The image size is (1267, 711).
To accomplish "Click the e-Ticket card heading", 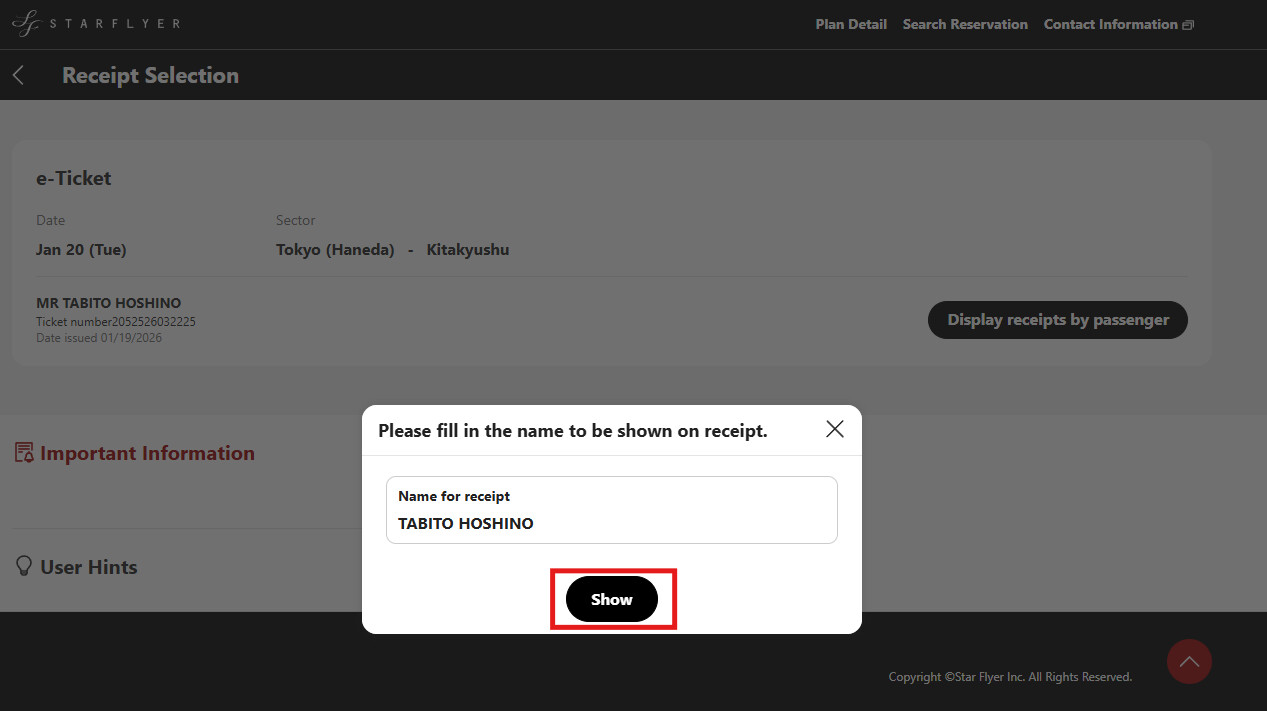I will click(x=74, y=178).
